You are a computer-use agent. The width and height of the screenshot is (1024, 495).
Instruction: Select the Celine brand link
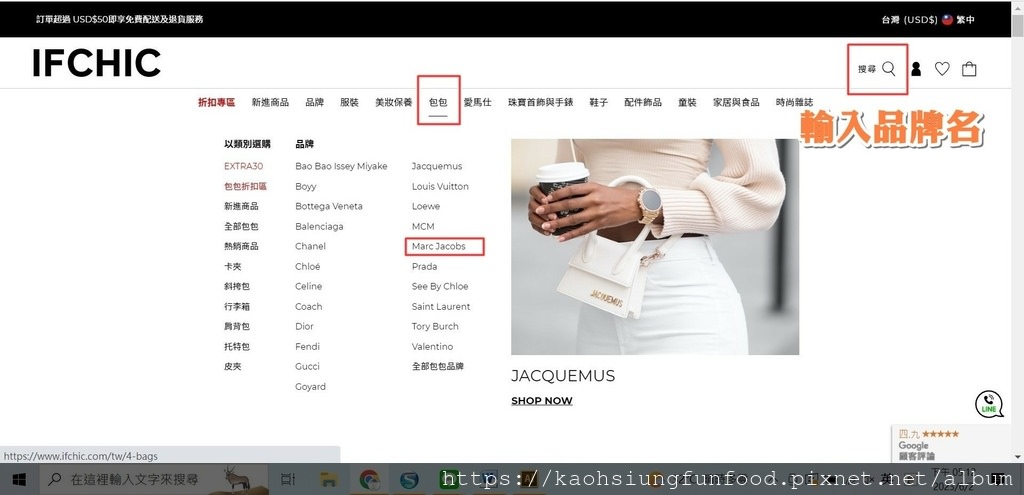[308, 286]
